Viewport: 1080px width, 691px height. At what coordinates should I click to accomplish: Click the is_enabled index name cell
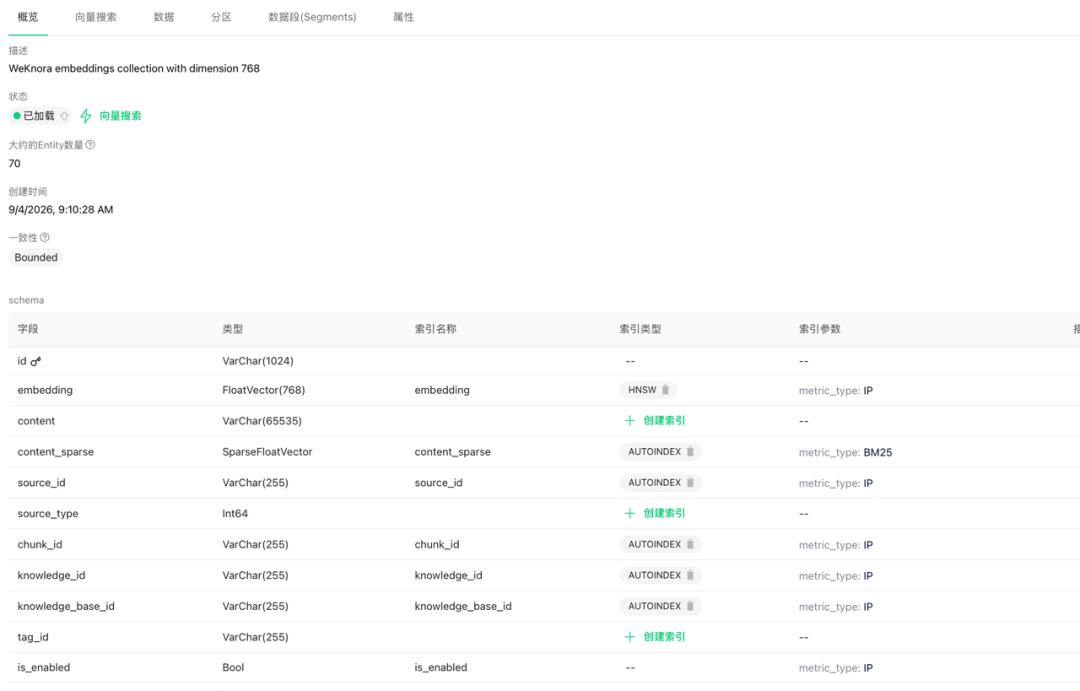441,668
